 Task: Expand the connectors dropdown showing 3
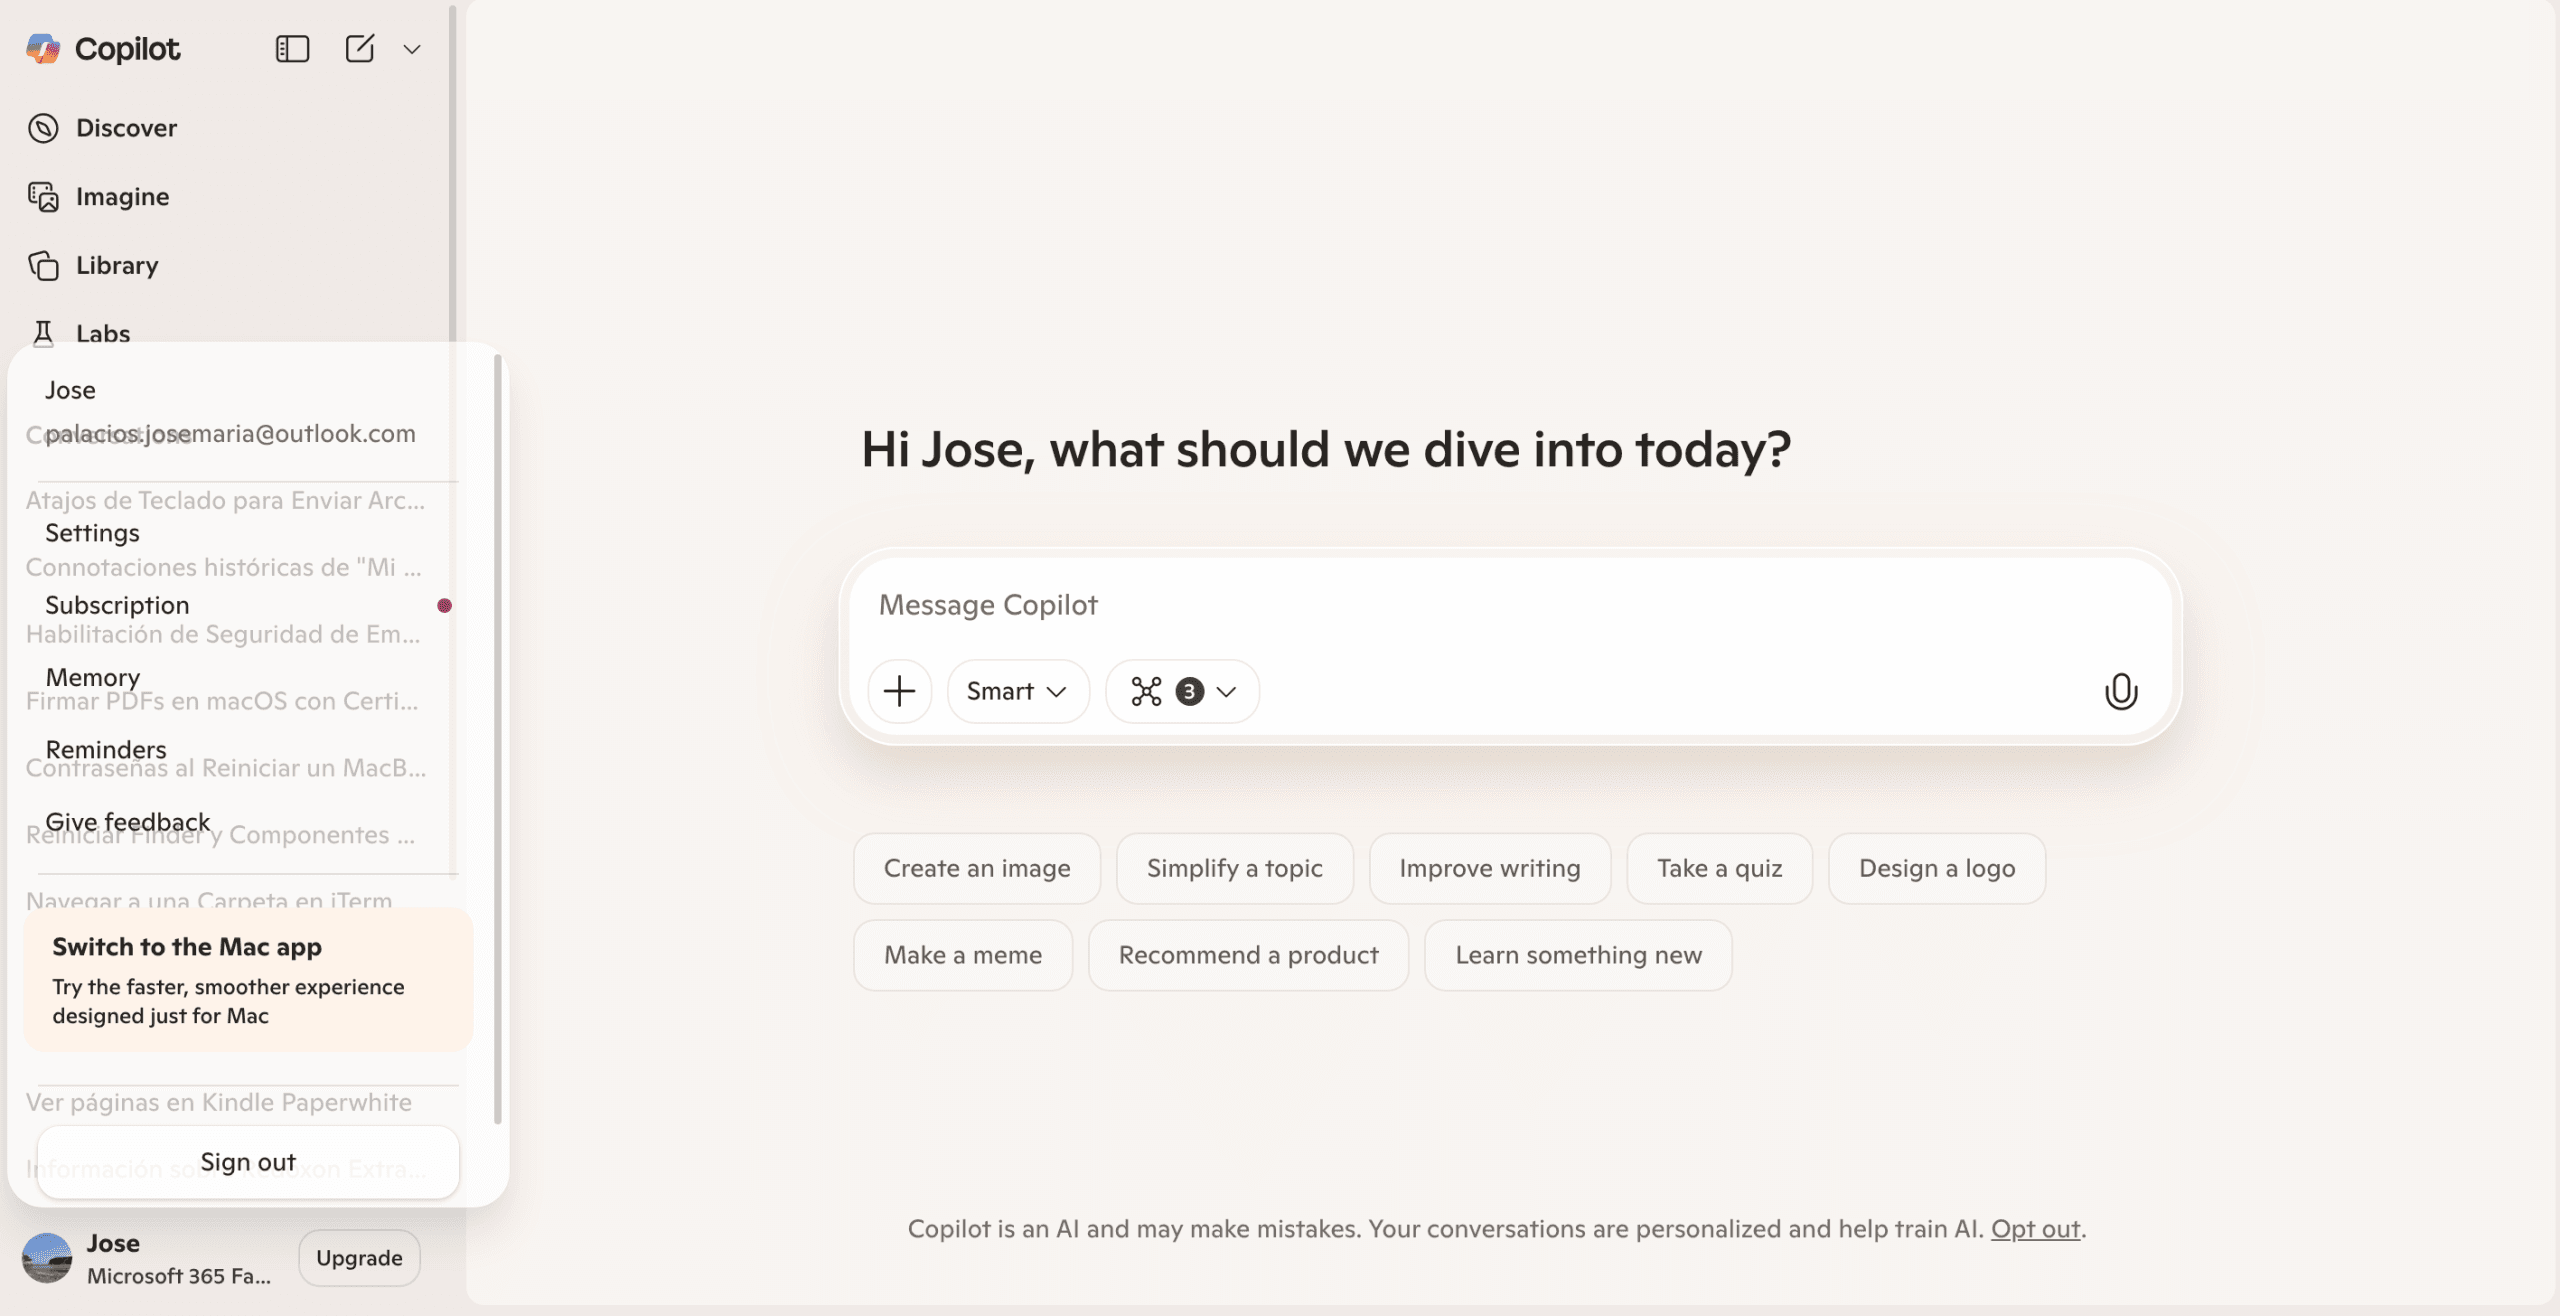click(1183, 691)
